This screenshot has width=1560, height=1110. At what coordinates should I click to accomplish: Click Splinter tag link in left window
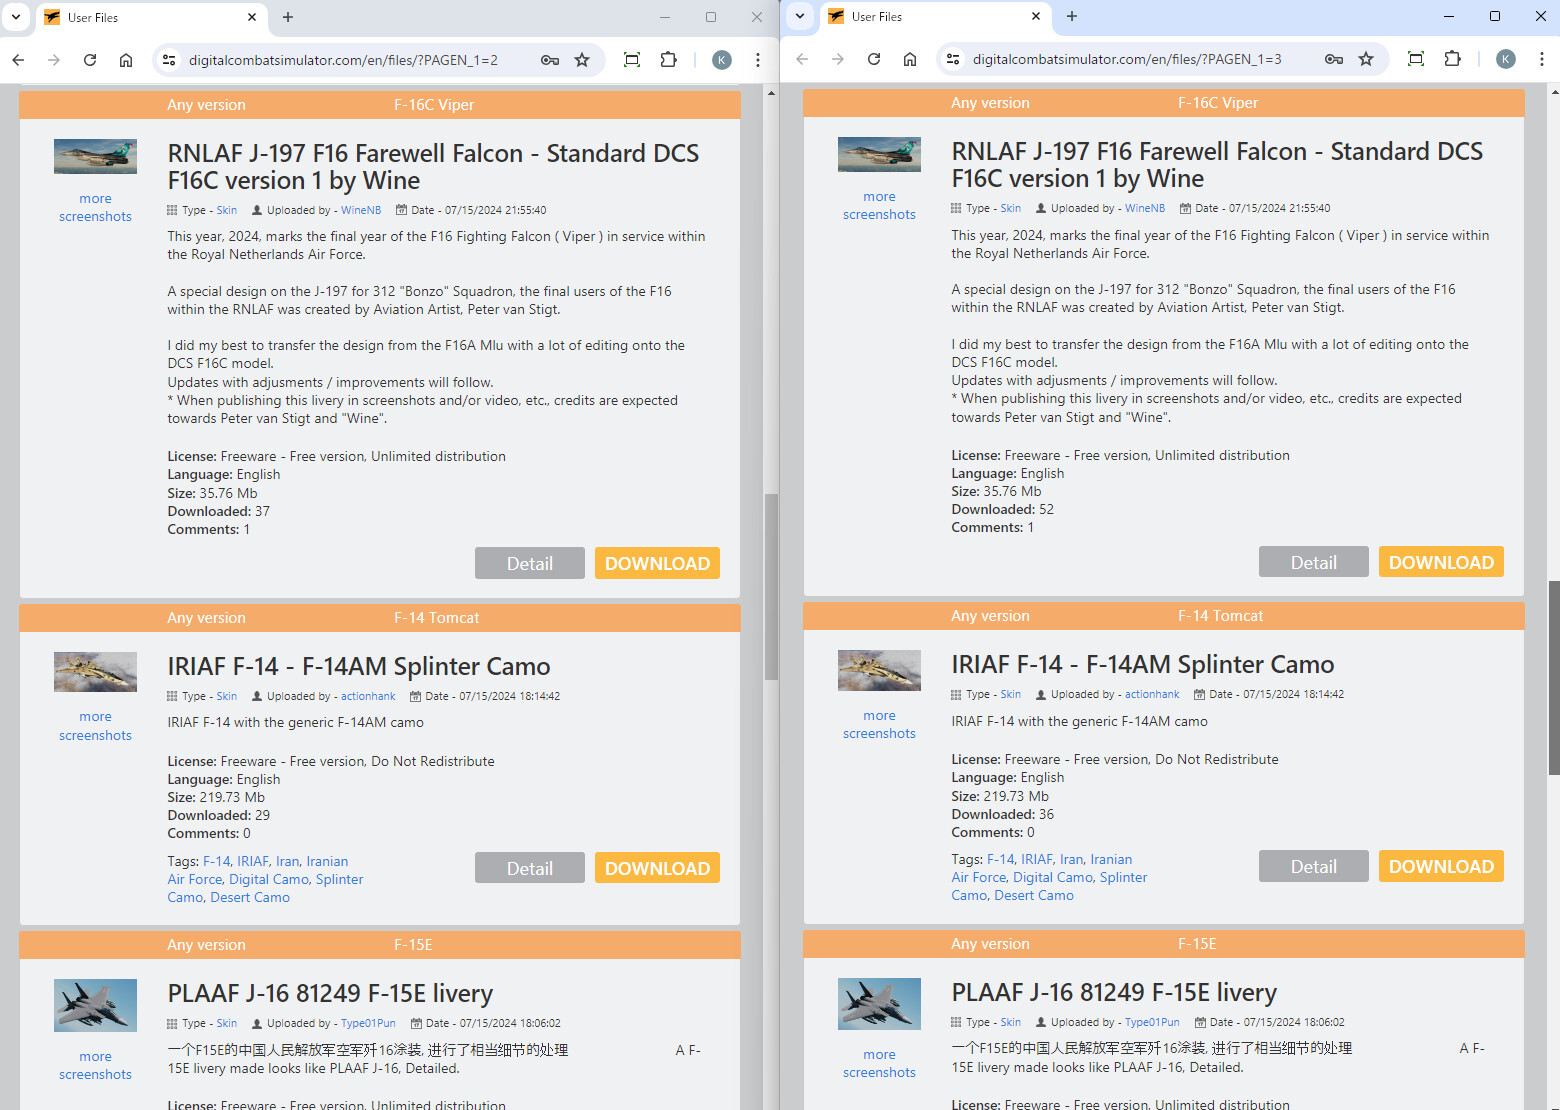click(339, 879)
